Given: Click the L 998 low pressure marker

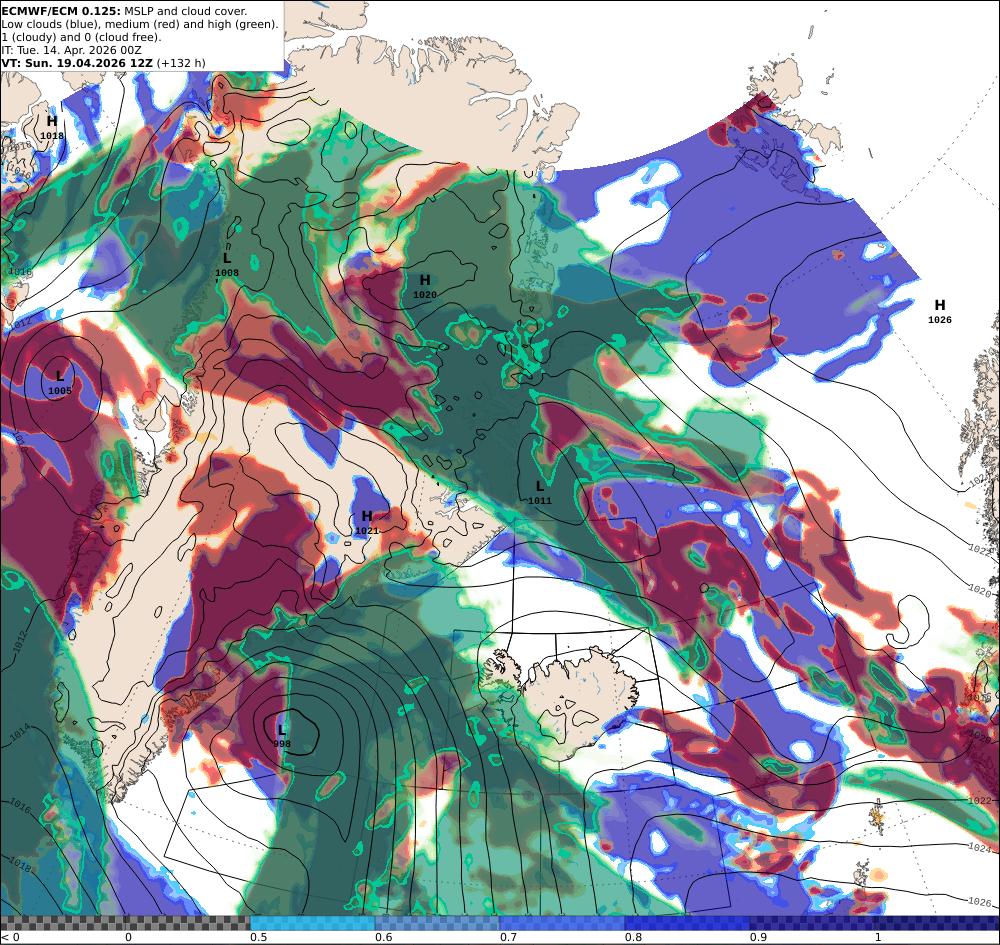Looking at the screenshot, I should tap(282, 736).
